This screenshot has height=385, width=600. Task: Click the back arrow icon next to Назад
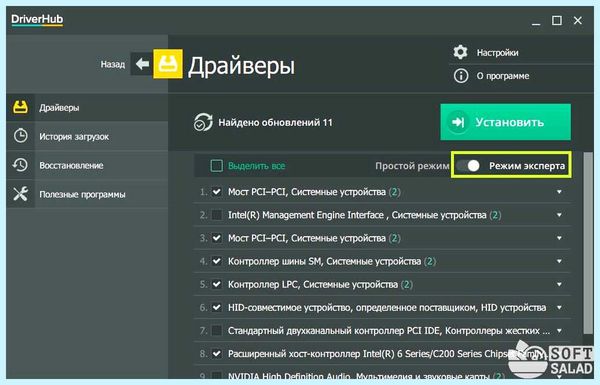(x=142, y=64)
